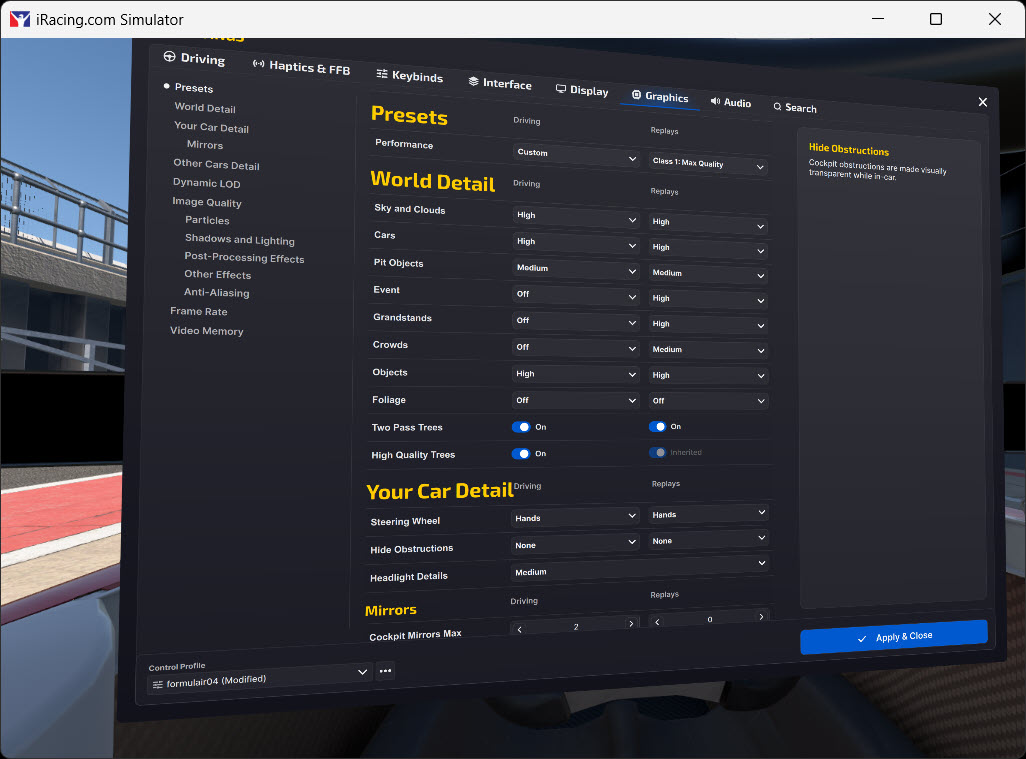
Task: Toggle High Quality Trees driving switch
Action: pos(521,454)
